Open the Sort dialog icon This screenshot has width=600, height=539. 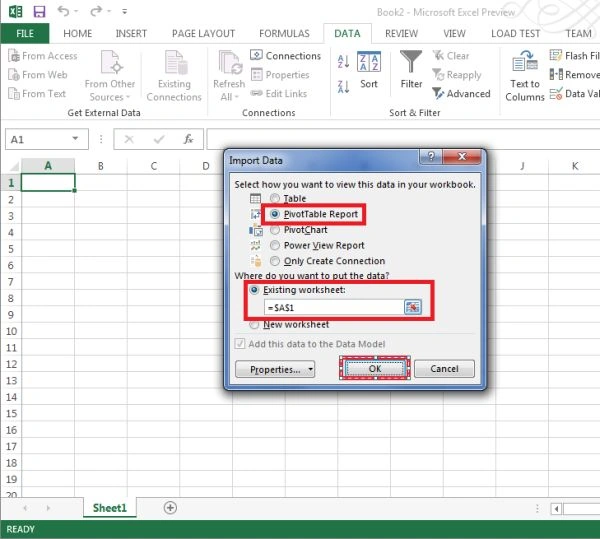pyautogui.click(x=368, y=62)
